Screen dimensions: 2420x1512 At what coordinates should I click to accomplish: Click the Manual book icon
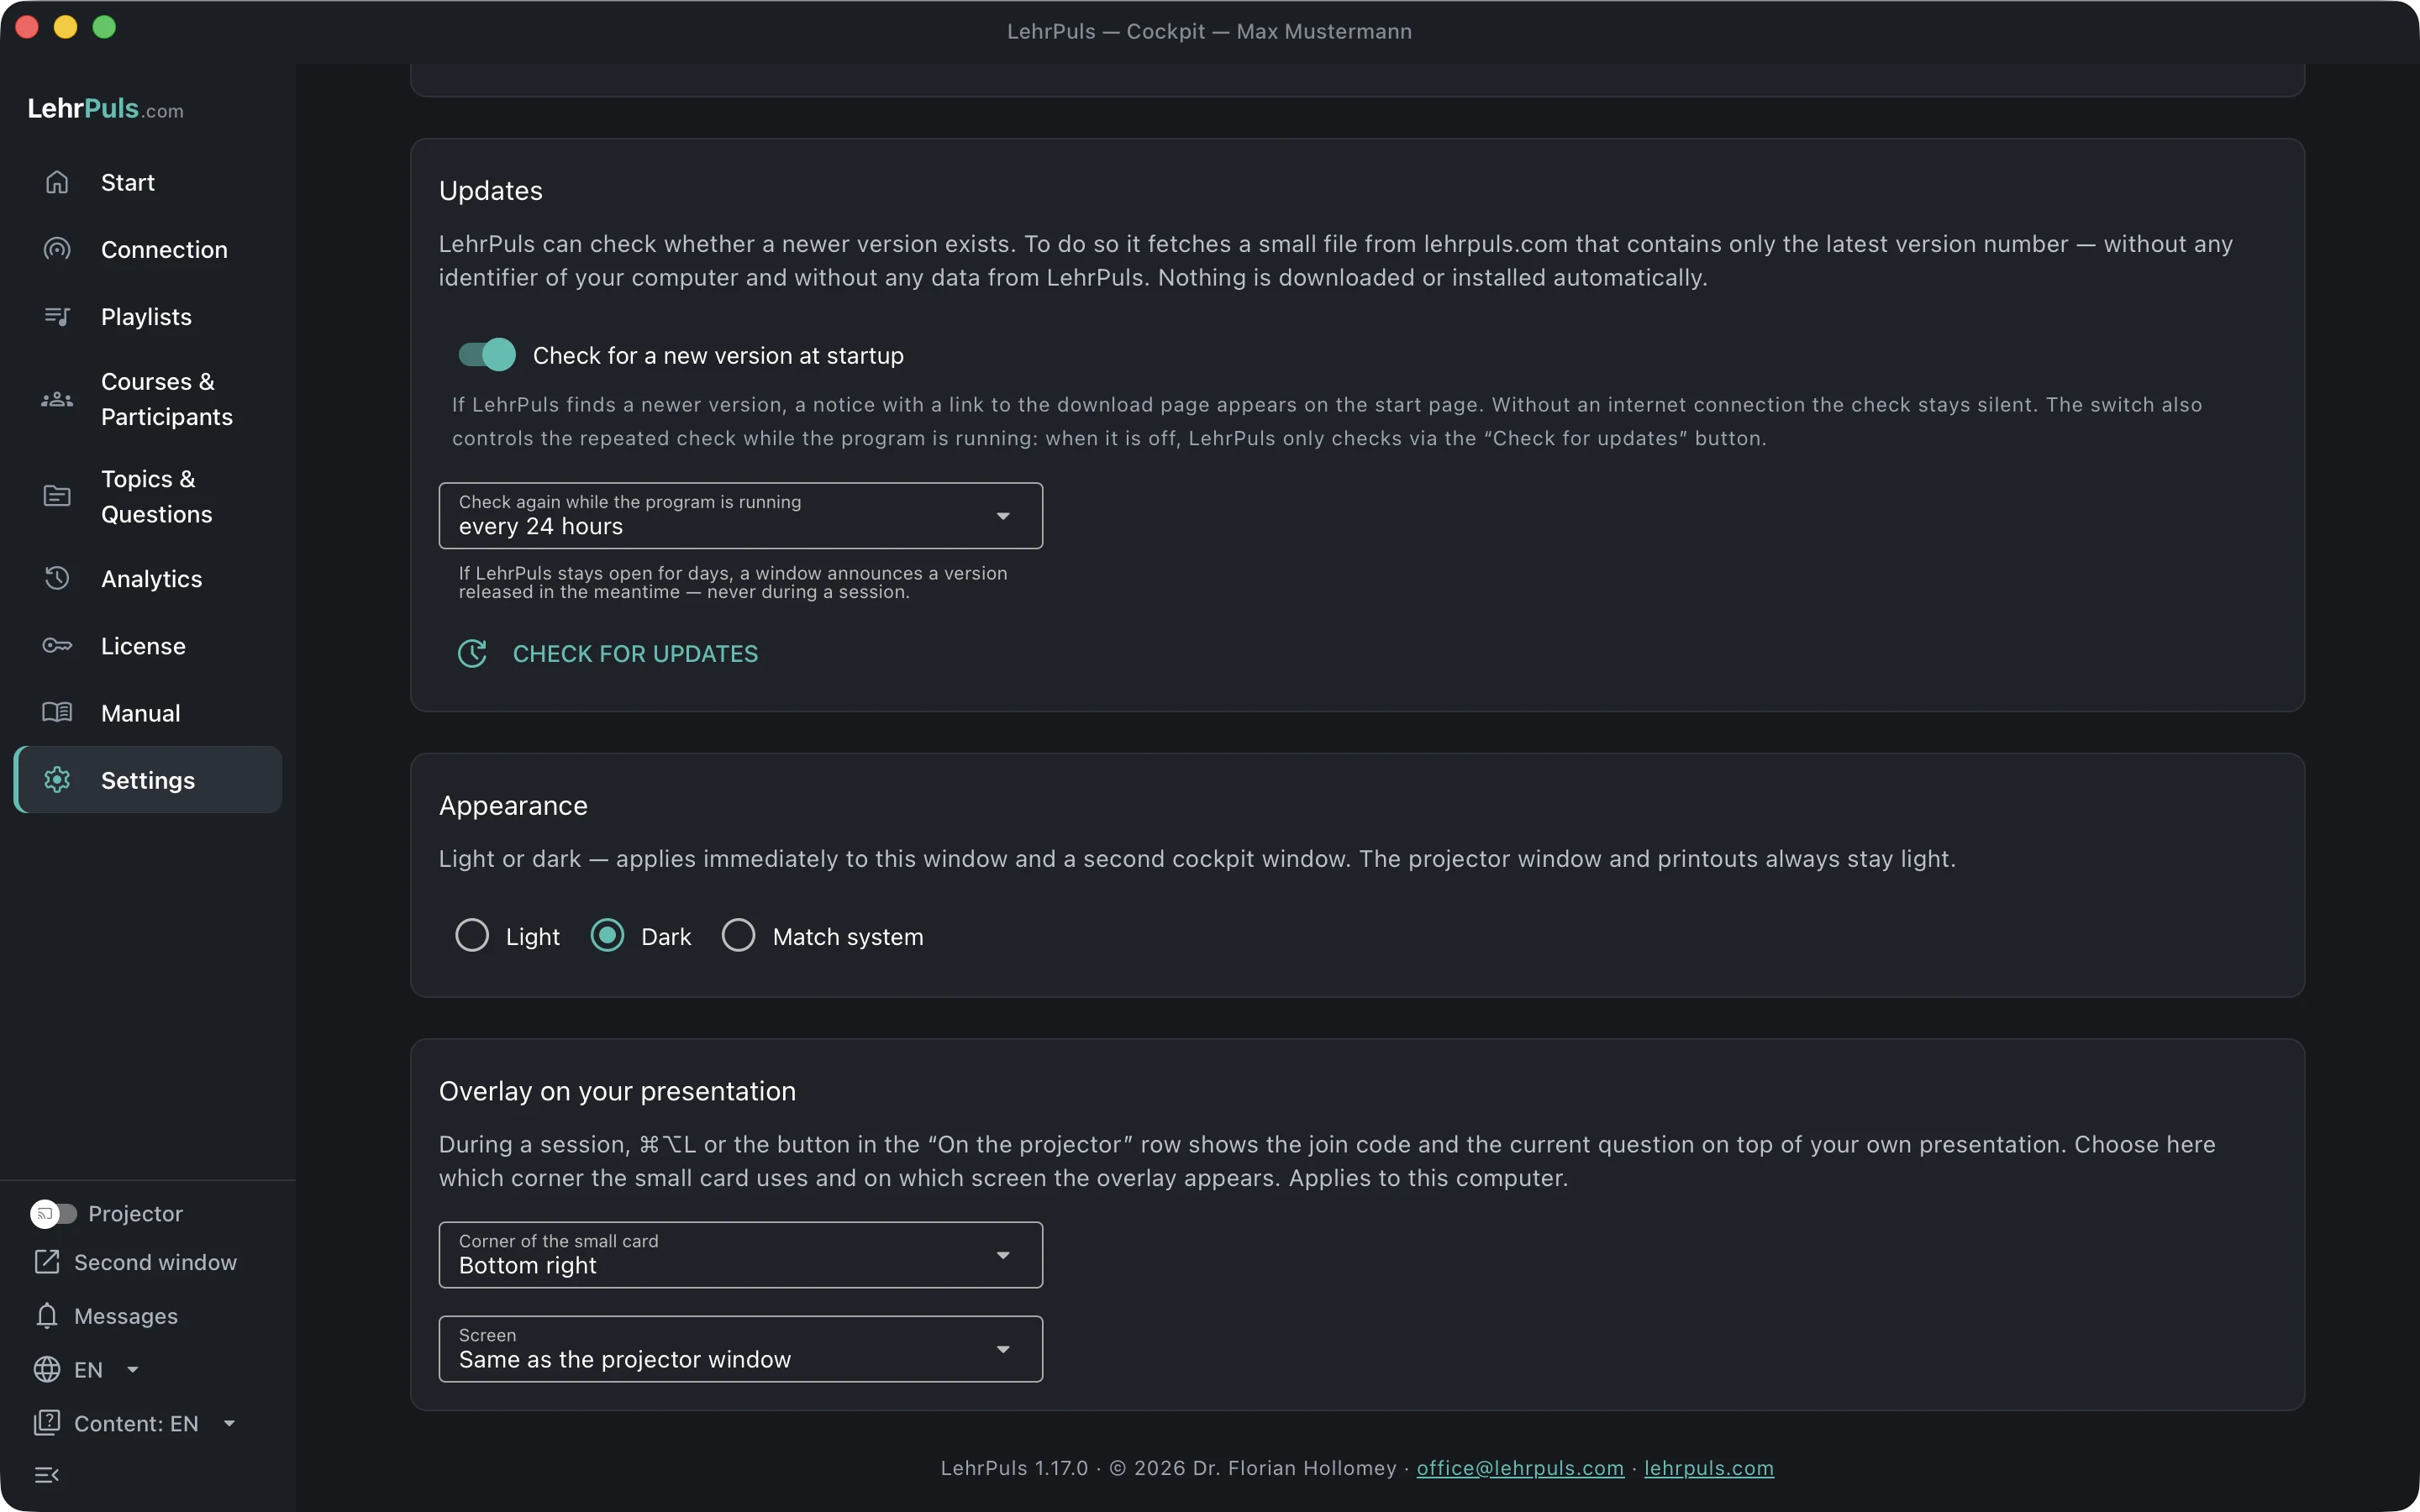click(57, 712)
